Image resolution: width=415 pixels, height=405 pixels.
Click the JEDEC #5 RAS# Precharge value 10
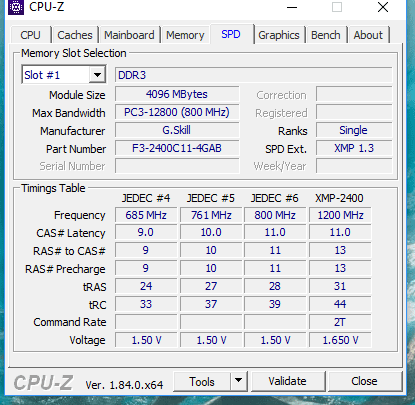(211, 268)
